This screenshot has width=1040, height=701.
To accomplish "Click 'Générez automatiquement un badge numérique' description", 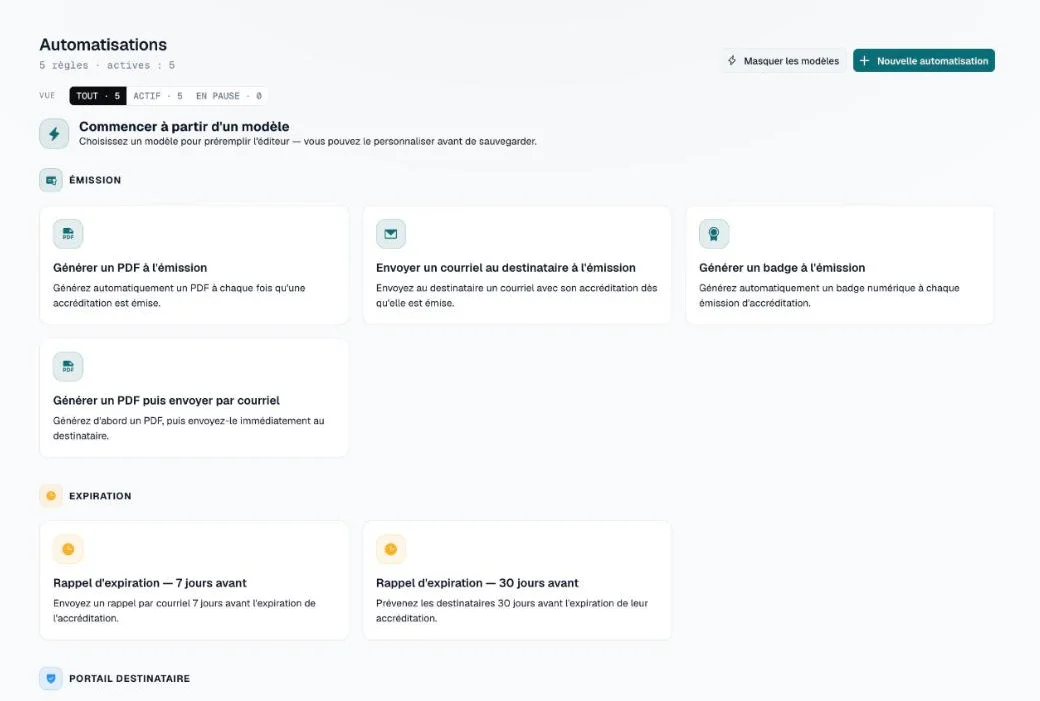I will (x=829, y=295).
